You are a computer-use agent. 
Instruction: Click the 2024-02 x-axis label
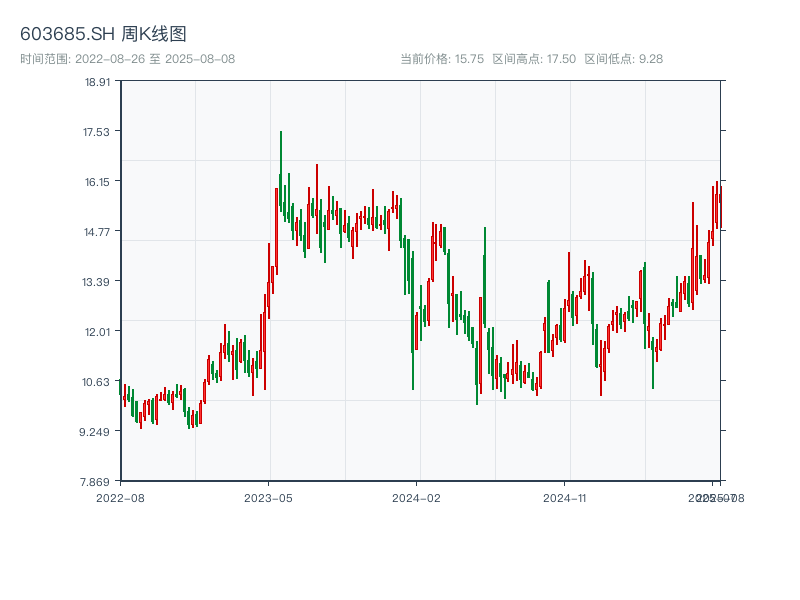(416, 498)
